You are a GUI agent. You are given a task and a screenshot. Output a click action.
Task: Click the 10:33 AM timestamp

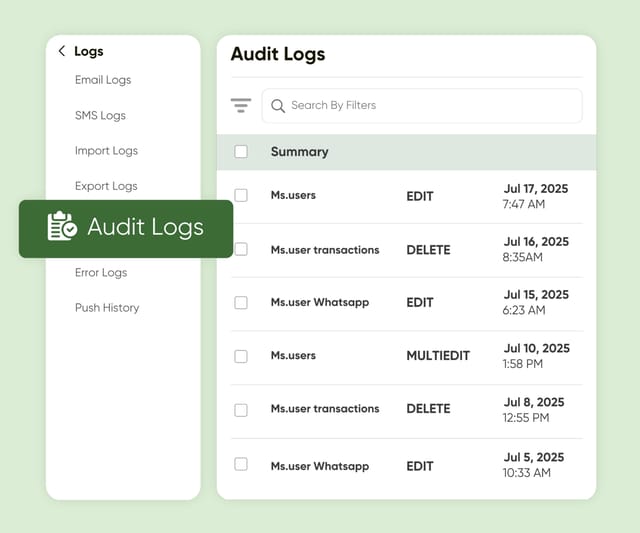click(527, 473)
